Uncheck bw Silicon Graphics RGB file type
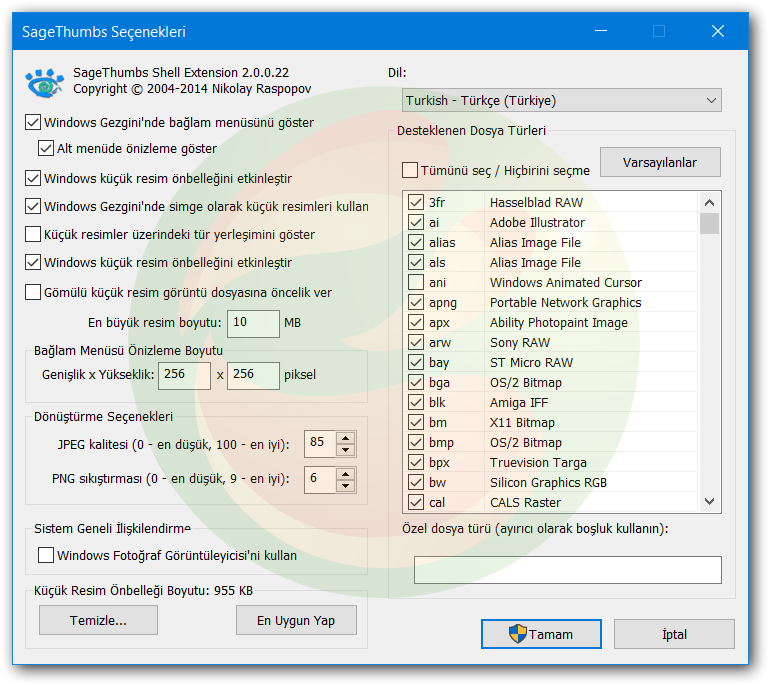Screen dimensions: 769x685 (416, 482)
